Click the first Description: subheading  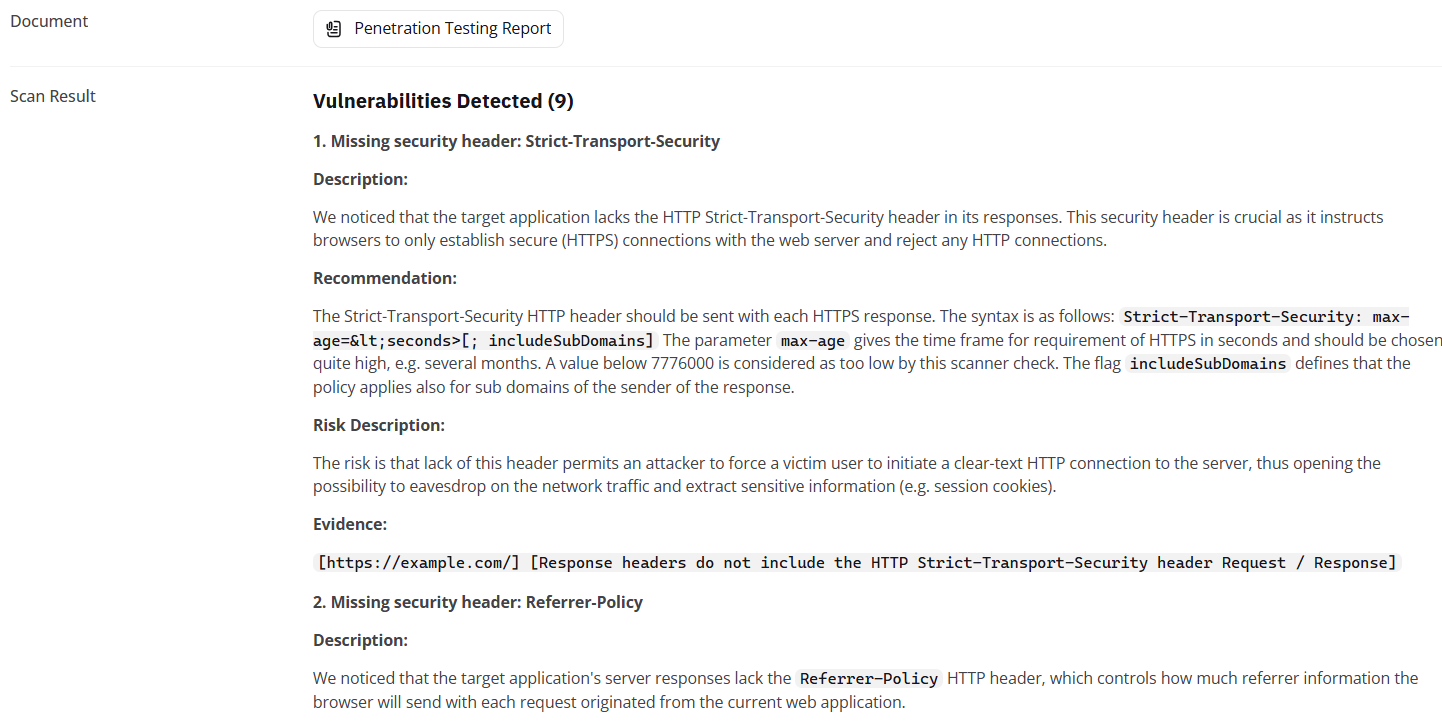pos(360,179)
